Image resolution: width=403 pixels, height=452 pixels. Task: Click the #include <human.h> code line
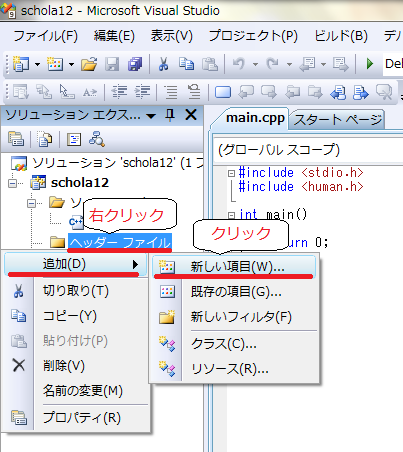[x=301, y=187]
